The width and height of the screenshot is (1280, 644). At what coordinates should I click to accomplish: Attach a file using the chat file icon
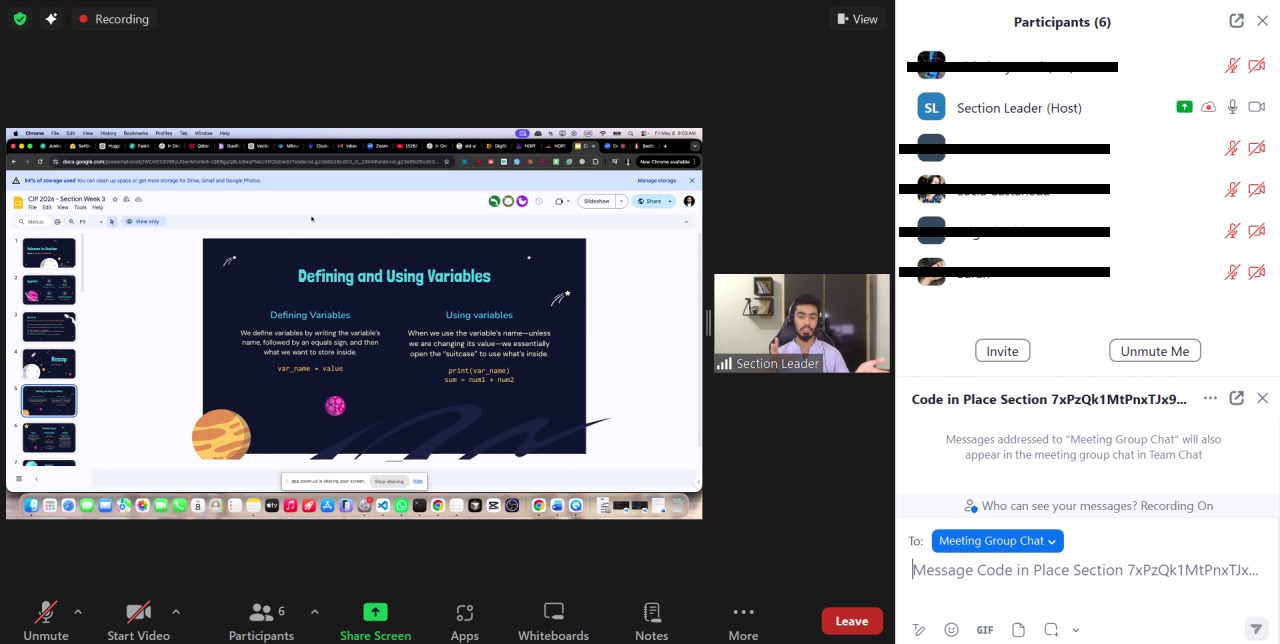pos(1018,630)
